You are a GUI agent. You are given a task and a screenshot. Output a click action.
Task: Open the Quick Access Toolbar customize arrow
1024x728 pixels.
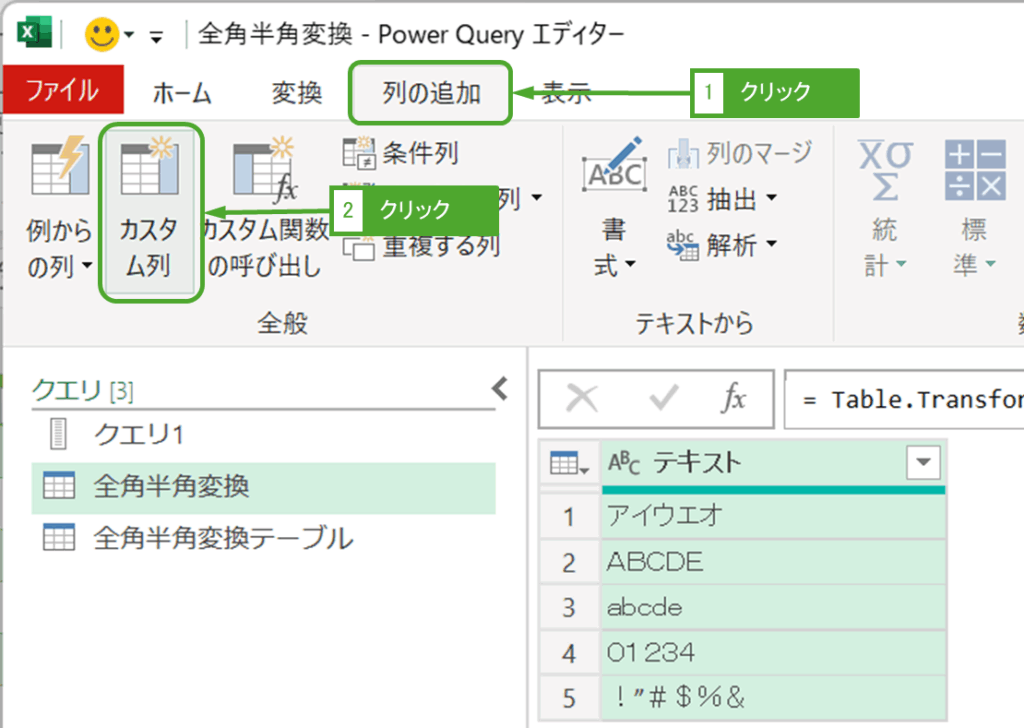coord(156,37)
